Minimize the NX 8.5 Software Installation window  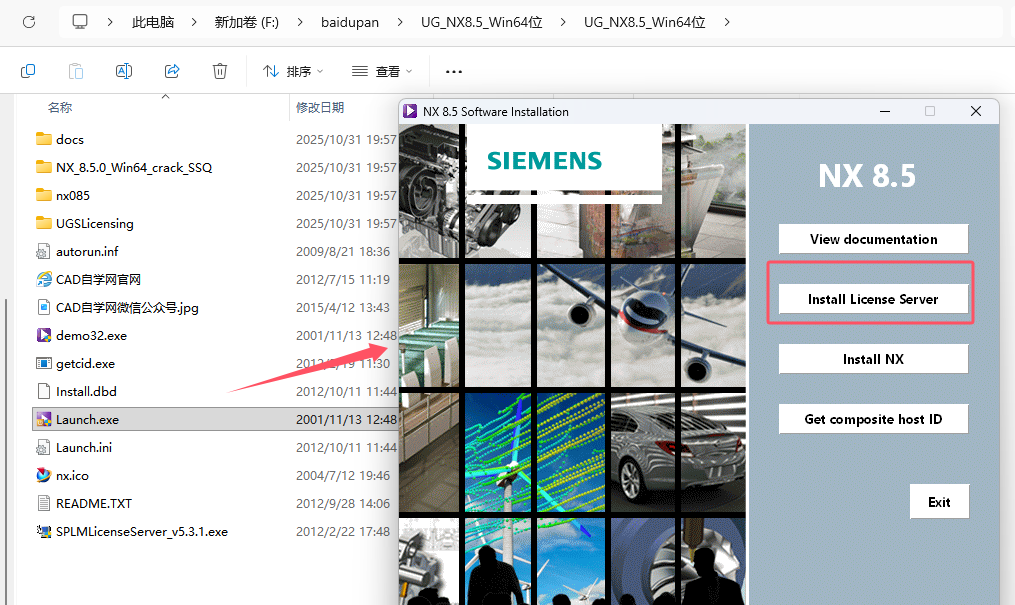point(885,111)
